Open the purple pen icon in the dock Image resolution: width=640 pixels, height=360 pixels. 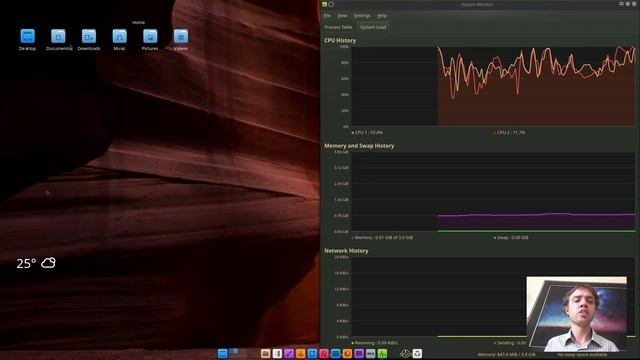click(289, 353)
